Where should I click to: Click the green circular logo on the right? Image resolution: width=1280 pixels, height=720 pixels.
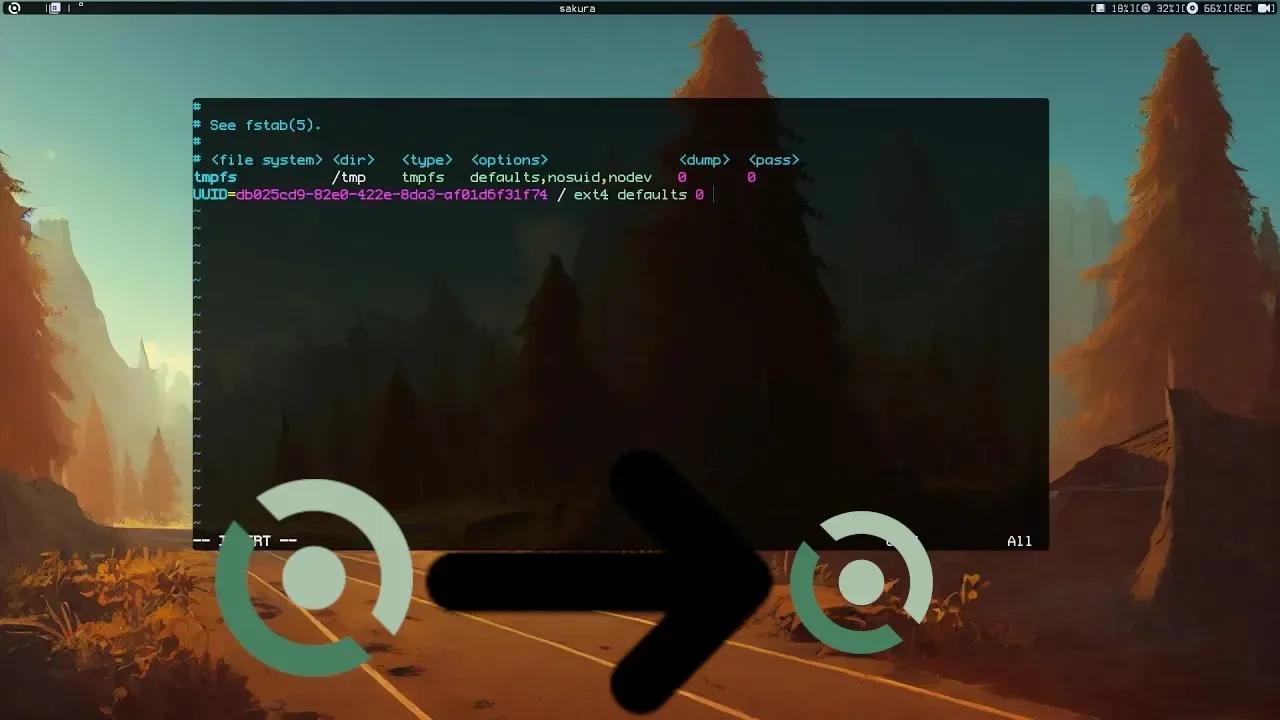pyautogui.click(x=862, y=583)
